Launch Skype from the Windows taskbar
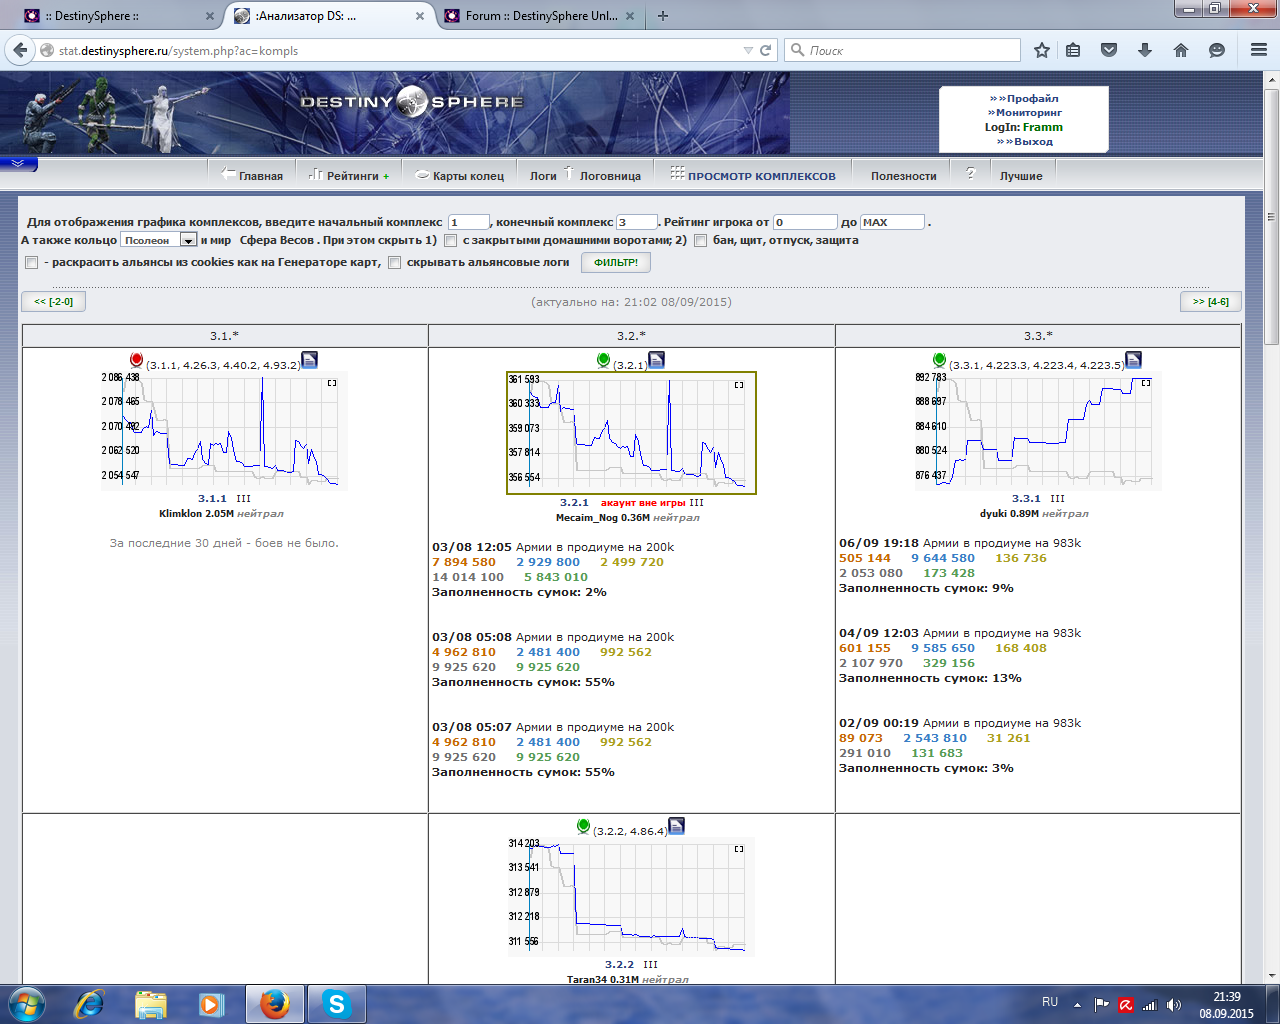The width and height of the screenshot is (1280, 1024). (336, 1004)
